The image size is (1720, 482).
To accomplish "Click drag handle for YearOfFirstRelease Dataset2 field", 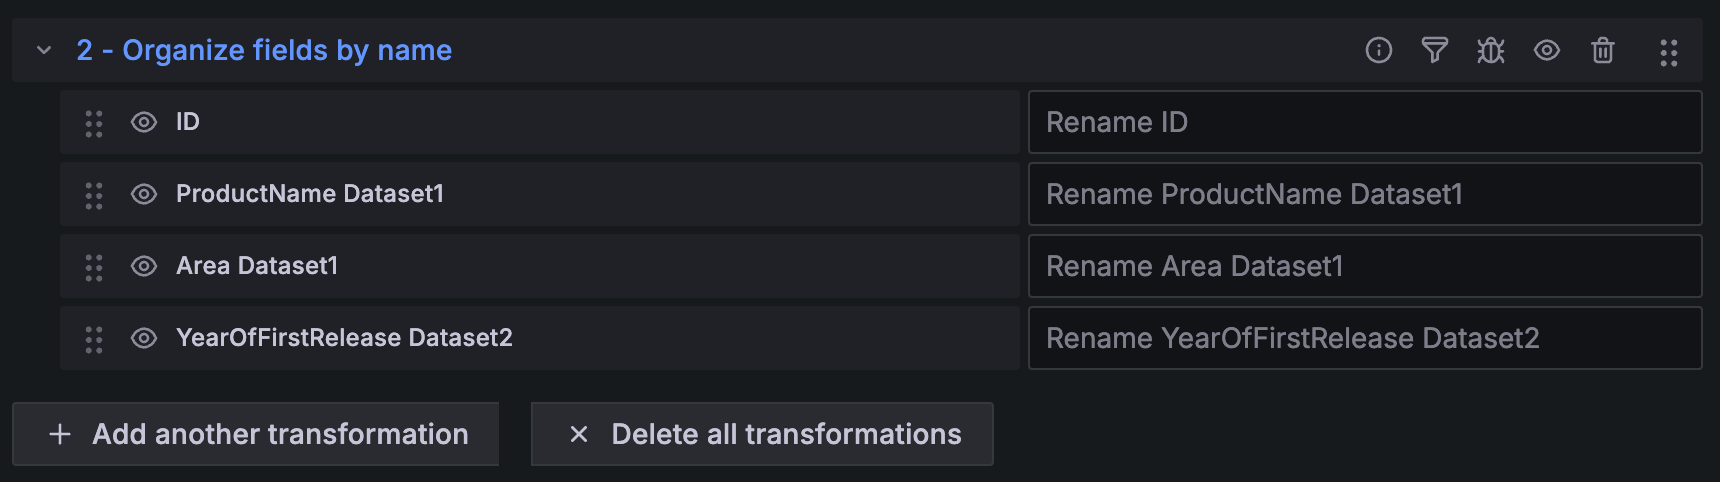I will pyautogui.click(x=94, y=339).
